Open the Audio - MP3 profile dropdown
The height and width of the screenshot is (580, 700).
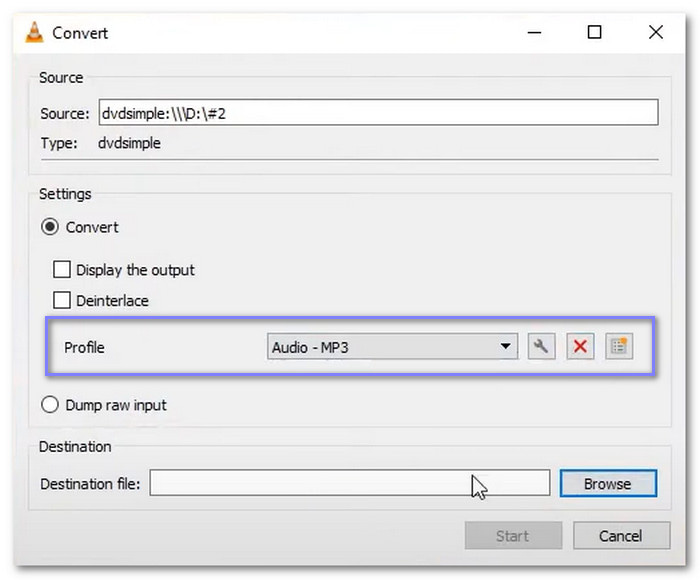[x=392, y=346]
